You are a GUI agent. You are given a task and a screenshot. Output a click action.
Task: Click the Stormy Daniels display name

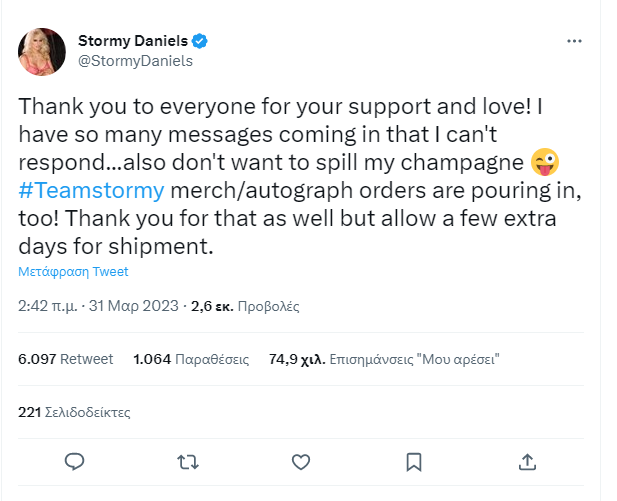click(x=133, y=41)
